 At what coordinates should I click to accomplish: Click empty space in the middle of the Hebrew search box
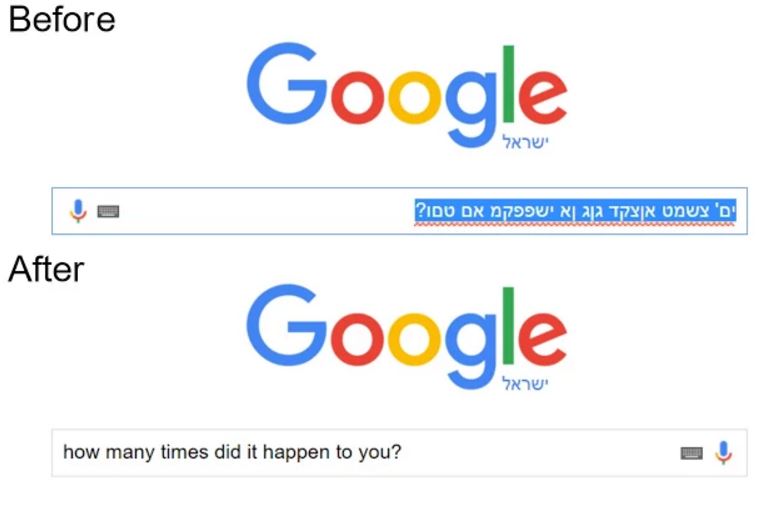click(270, 212)
